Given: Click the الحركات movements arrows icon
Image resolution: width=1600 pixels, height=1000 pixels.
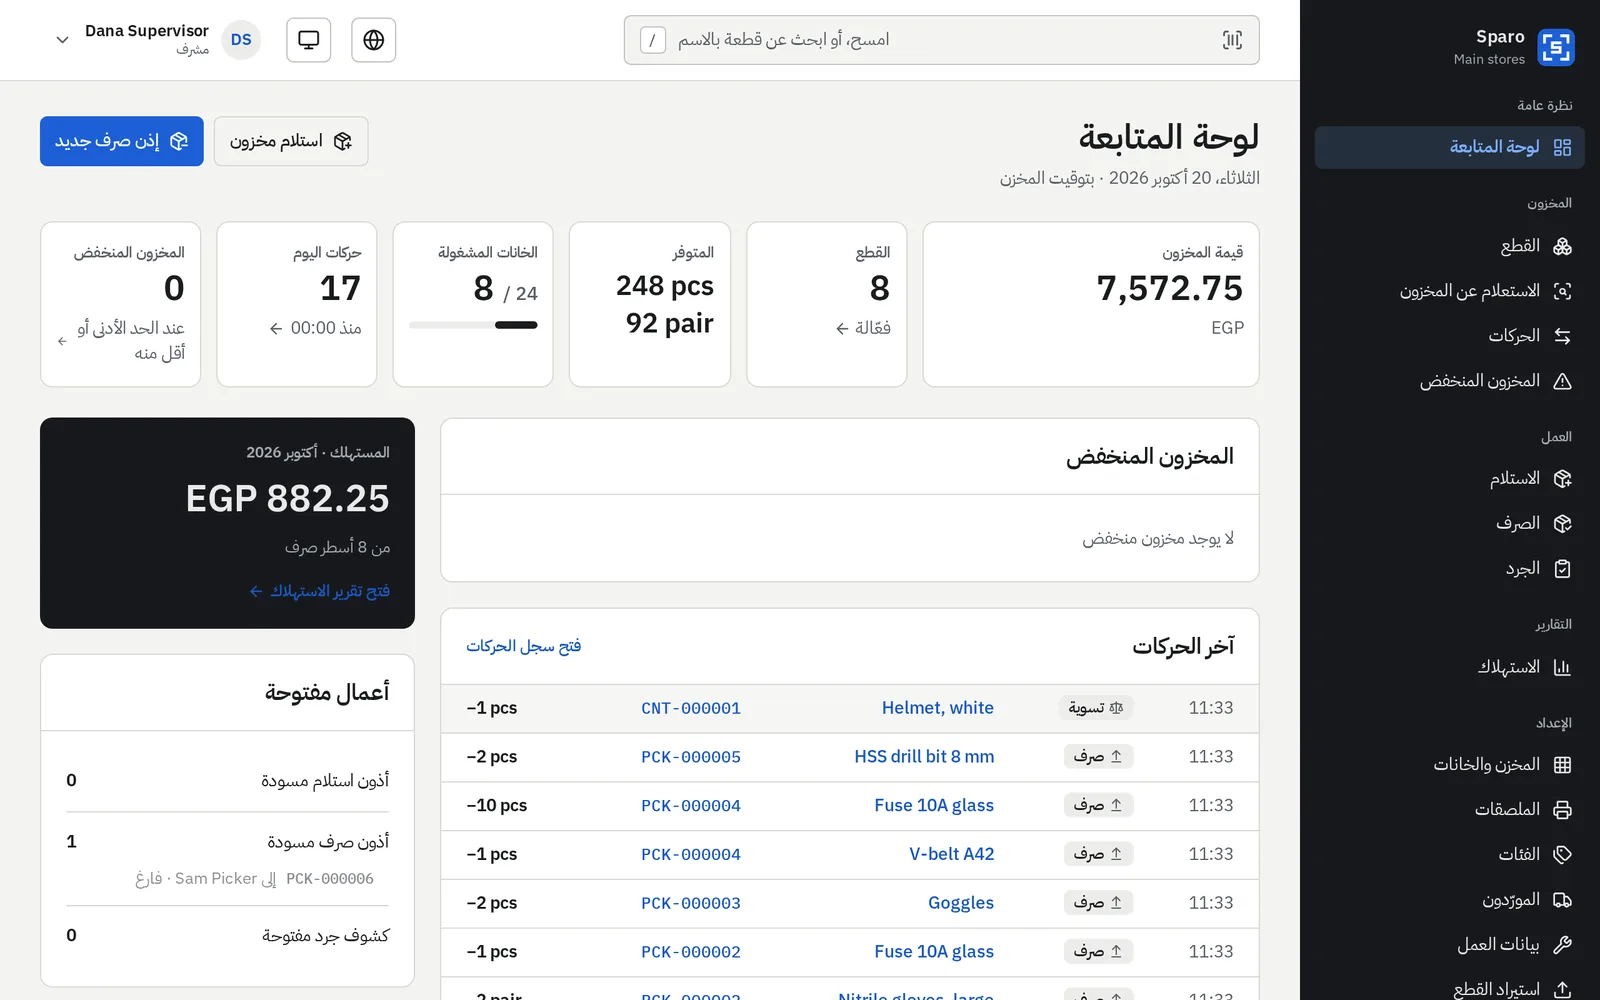Looking at the screenshot, I should (1562, 336).
